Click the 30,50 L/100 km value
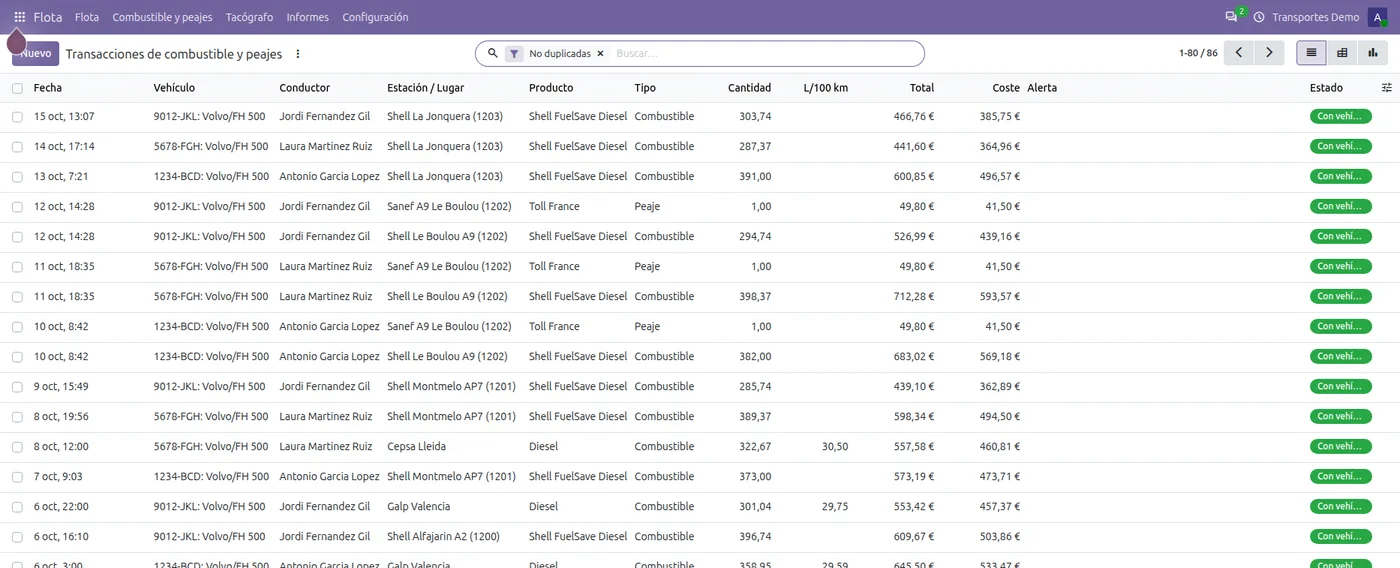This screenshot has width=1400, height=568. pyautogui.click(x=834, y=447)
